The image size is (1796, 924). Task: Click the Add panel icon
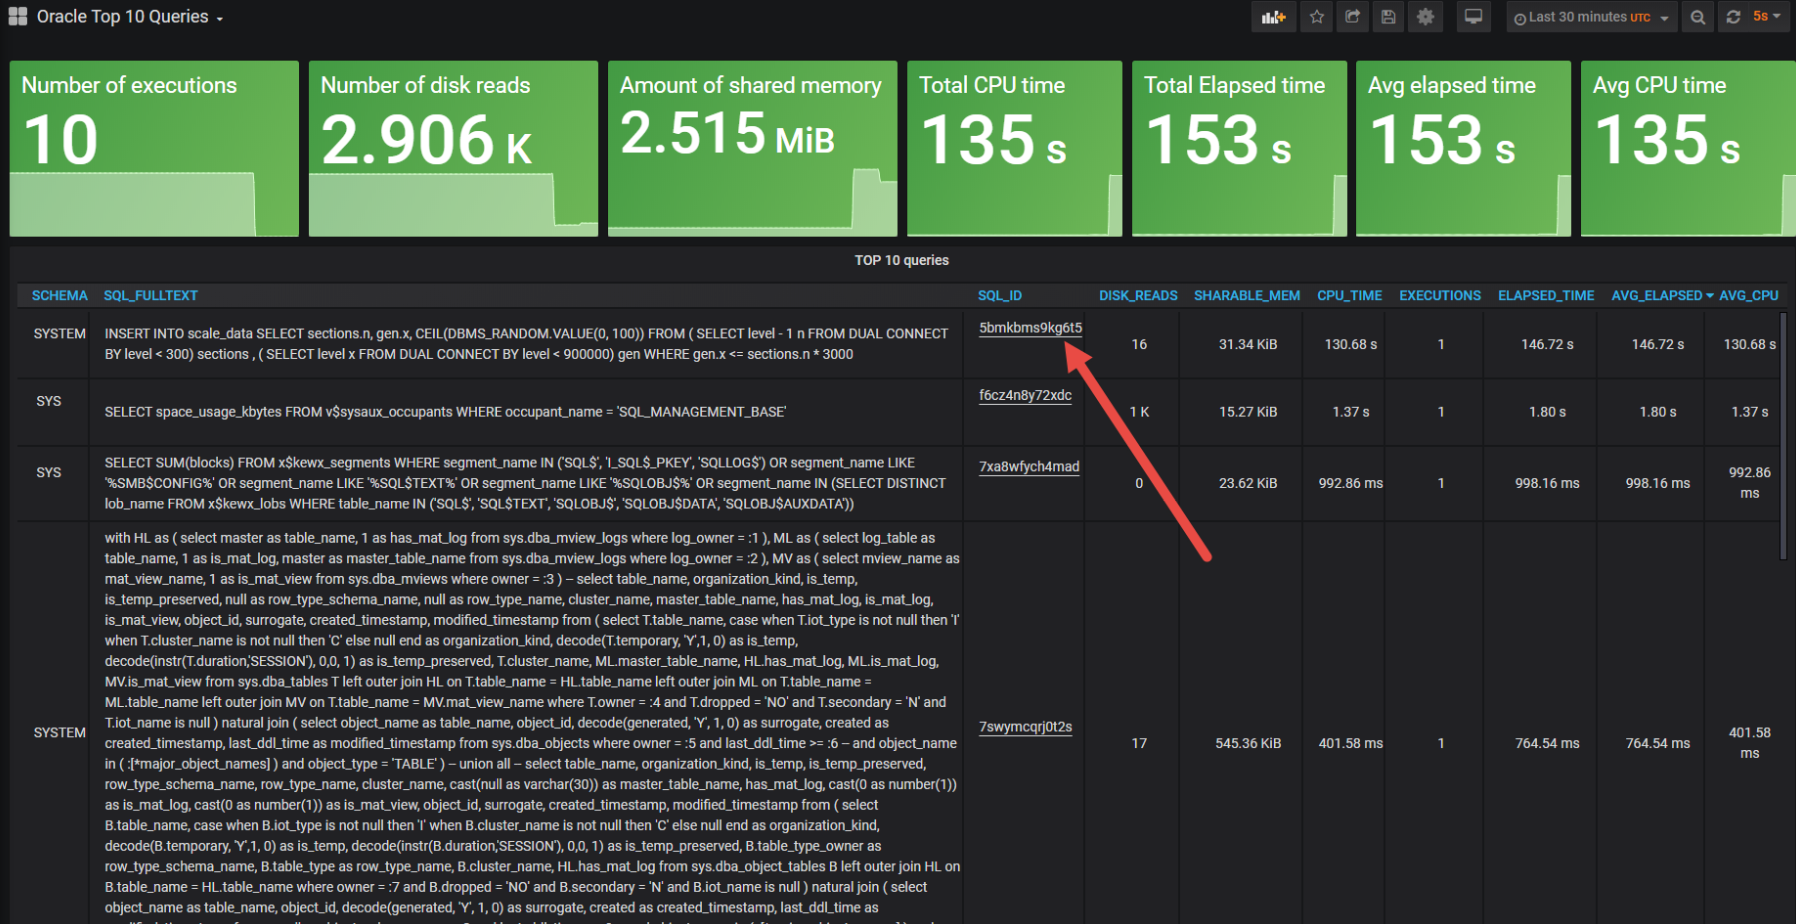(1273, 17)
